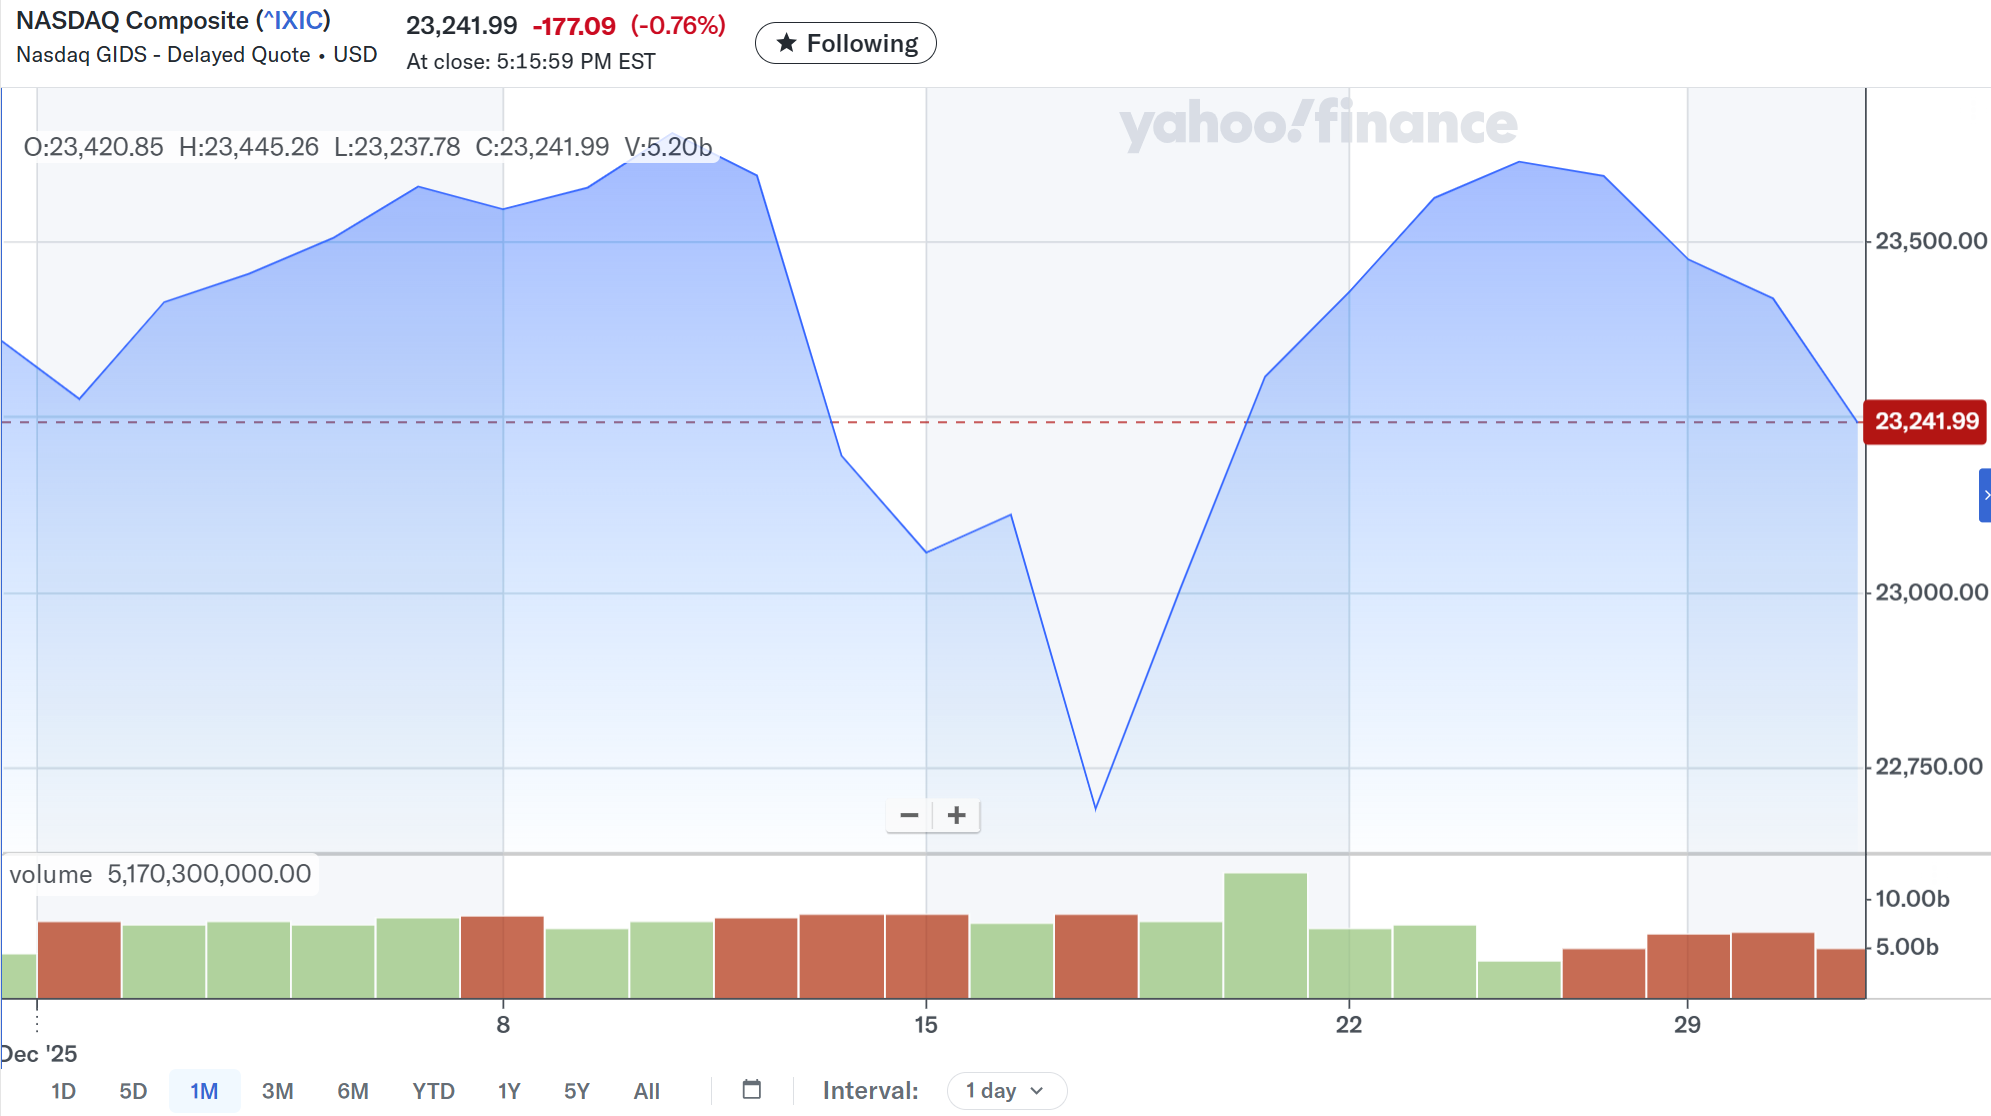The width and height of the screenshot is (1991, 1116).
Task: Expand the blue side panel arrow
Action: pyautogui.click(x=1985, y=496)
